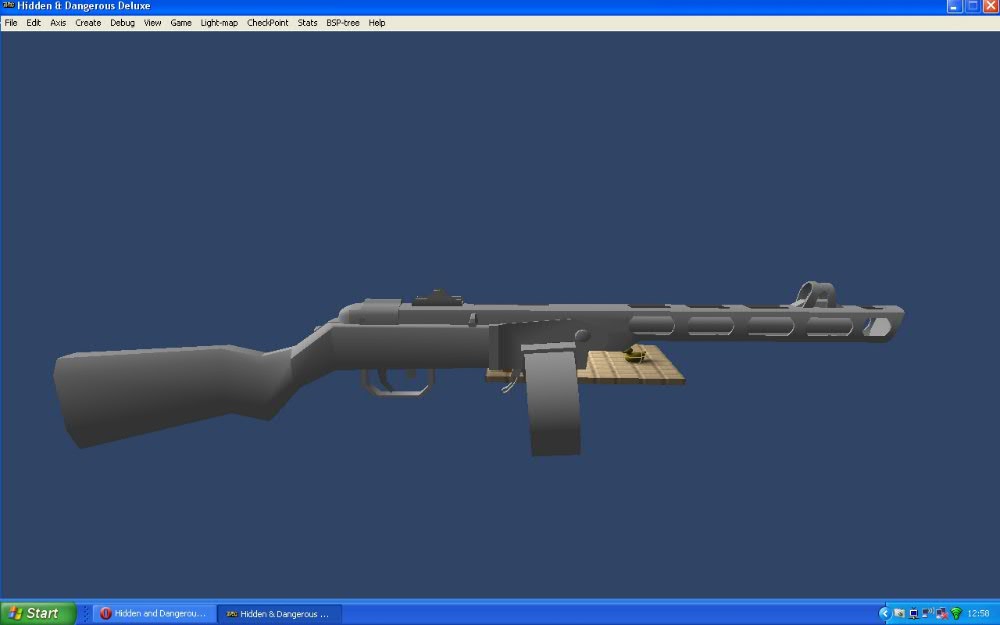Open the Help menu
This screenshot has height=625, width=1000.
point(377,23)
